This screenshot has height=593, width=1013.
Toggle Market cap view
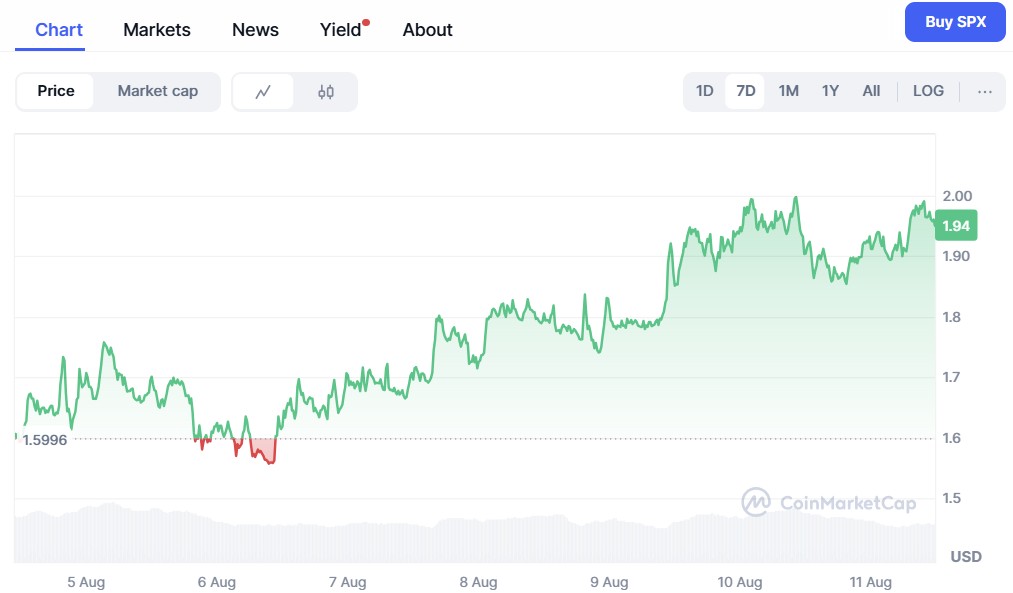158,91
